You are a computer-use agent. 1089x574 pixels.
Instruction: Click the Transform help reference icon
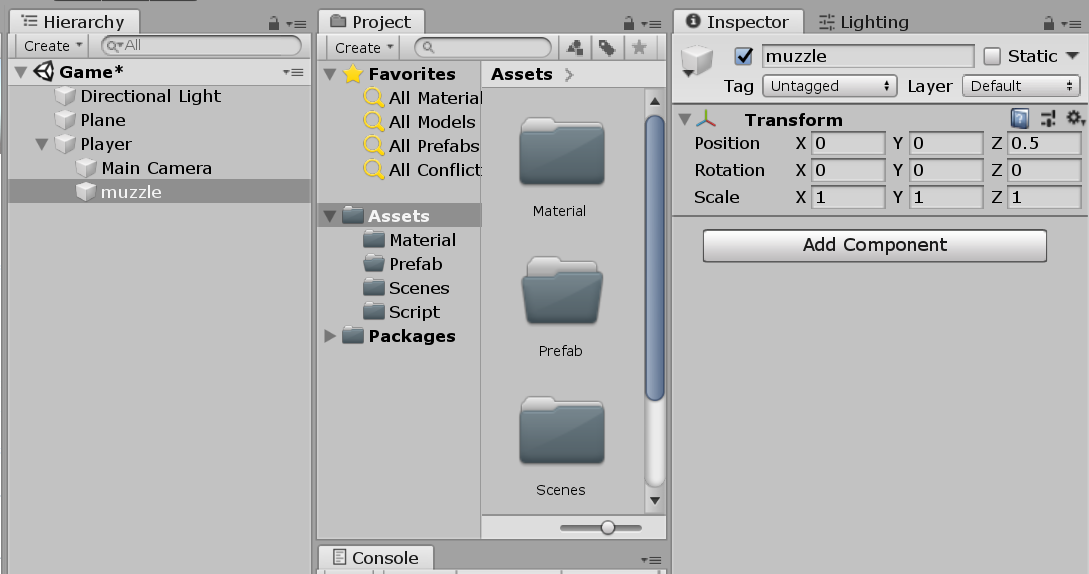coord(1019,119)
